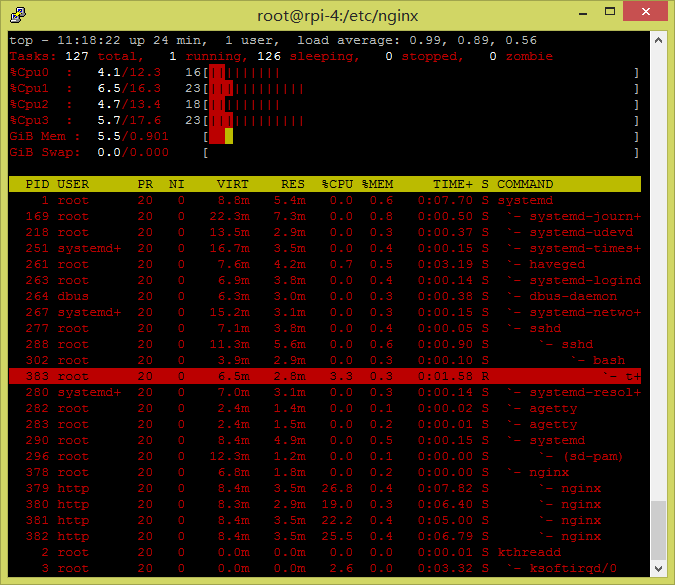Click the PuTTY icon in the title bar
The width and height of the screenshot is (675, 585).
point(18,15)
